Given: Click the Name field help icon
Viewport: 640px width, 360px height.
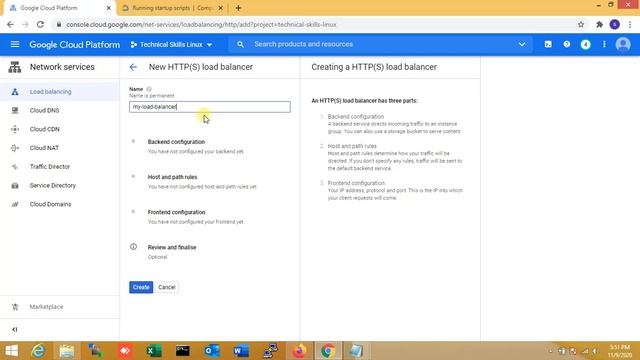Looking at the screenshot, I should (149, 89).
